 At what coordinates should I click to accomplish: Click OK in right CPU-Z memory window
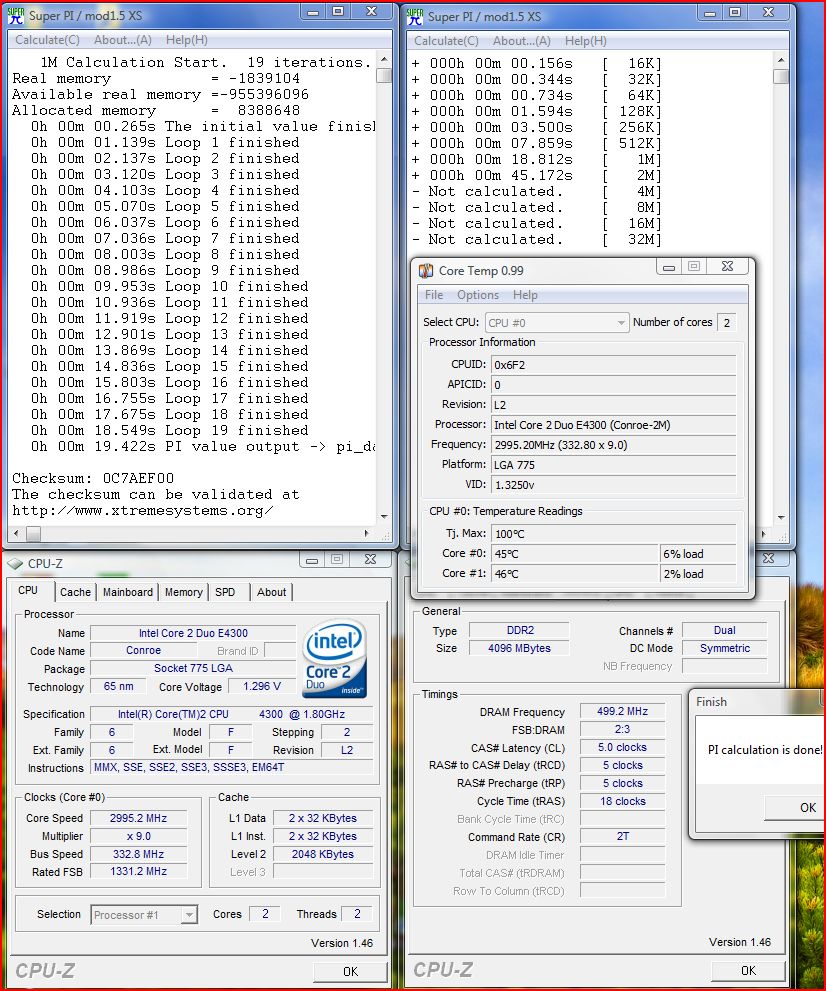(x=748, y=970)
